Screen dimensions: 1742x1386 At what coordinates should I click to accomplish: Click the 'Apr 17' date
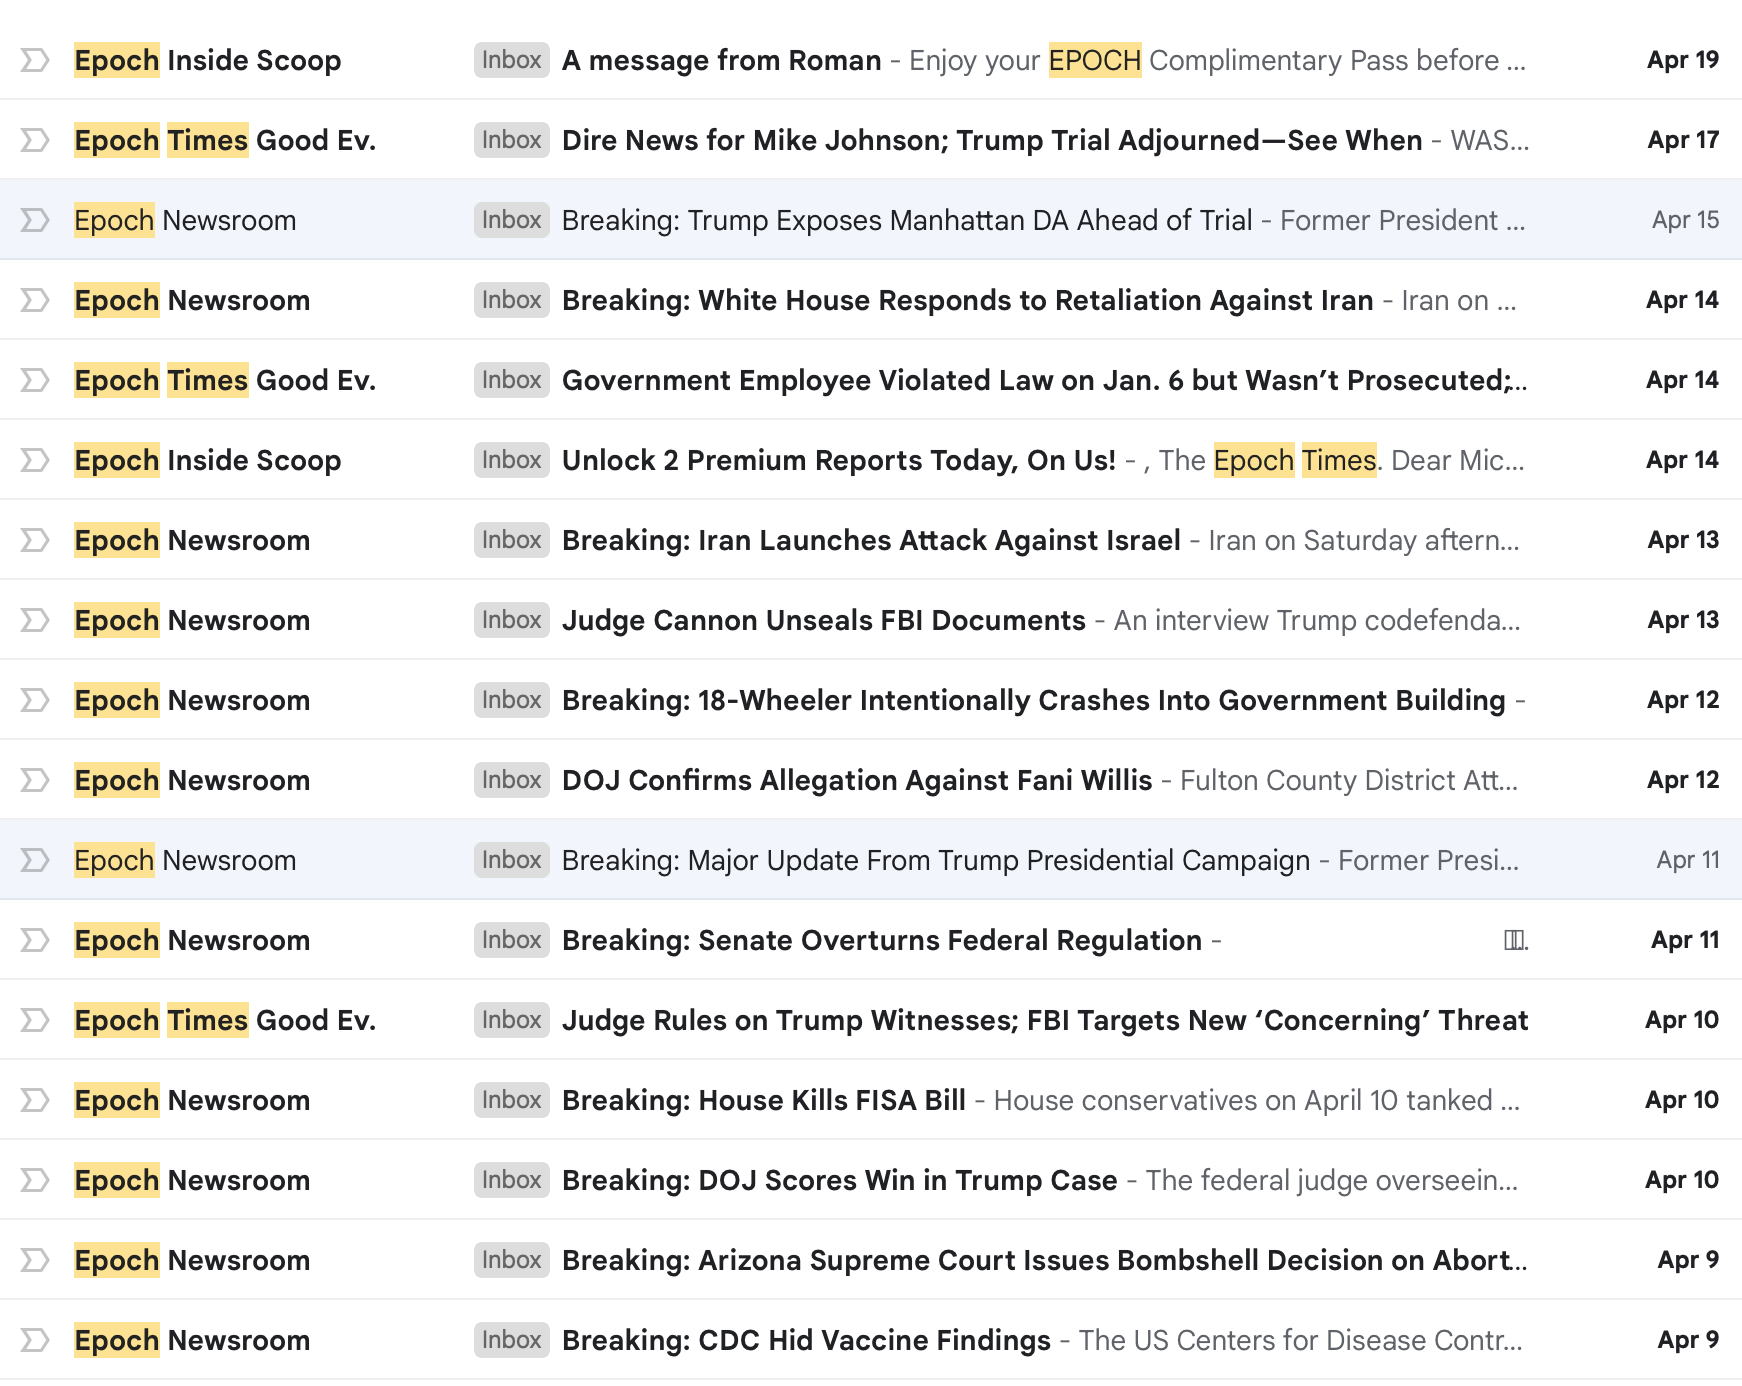(x=1683, y=140)
